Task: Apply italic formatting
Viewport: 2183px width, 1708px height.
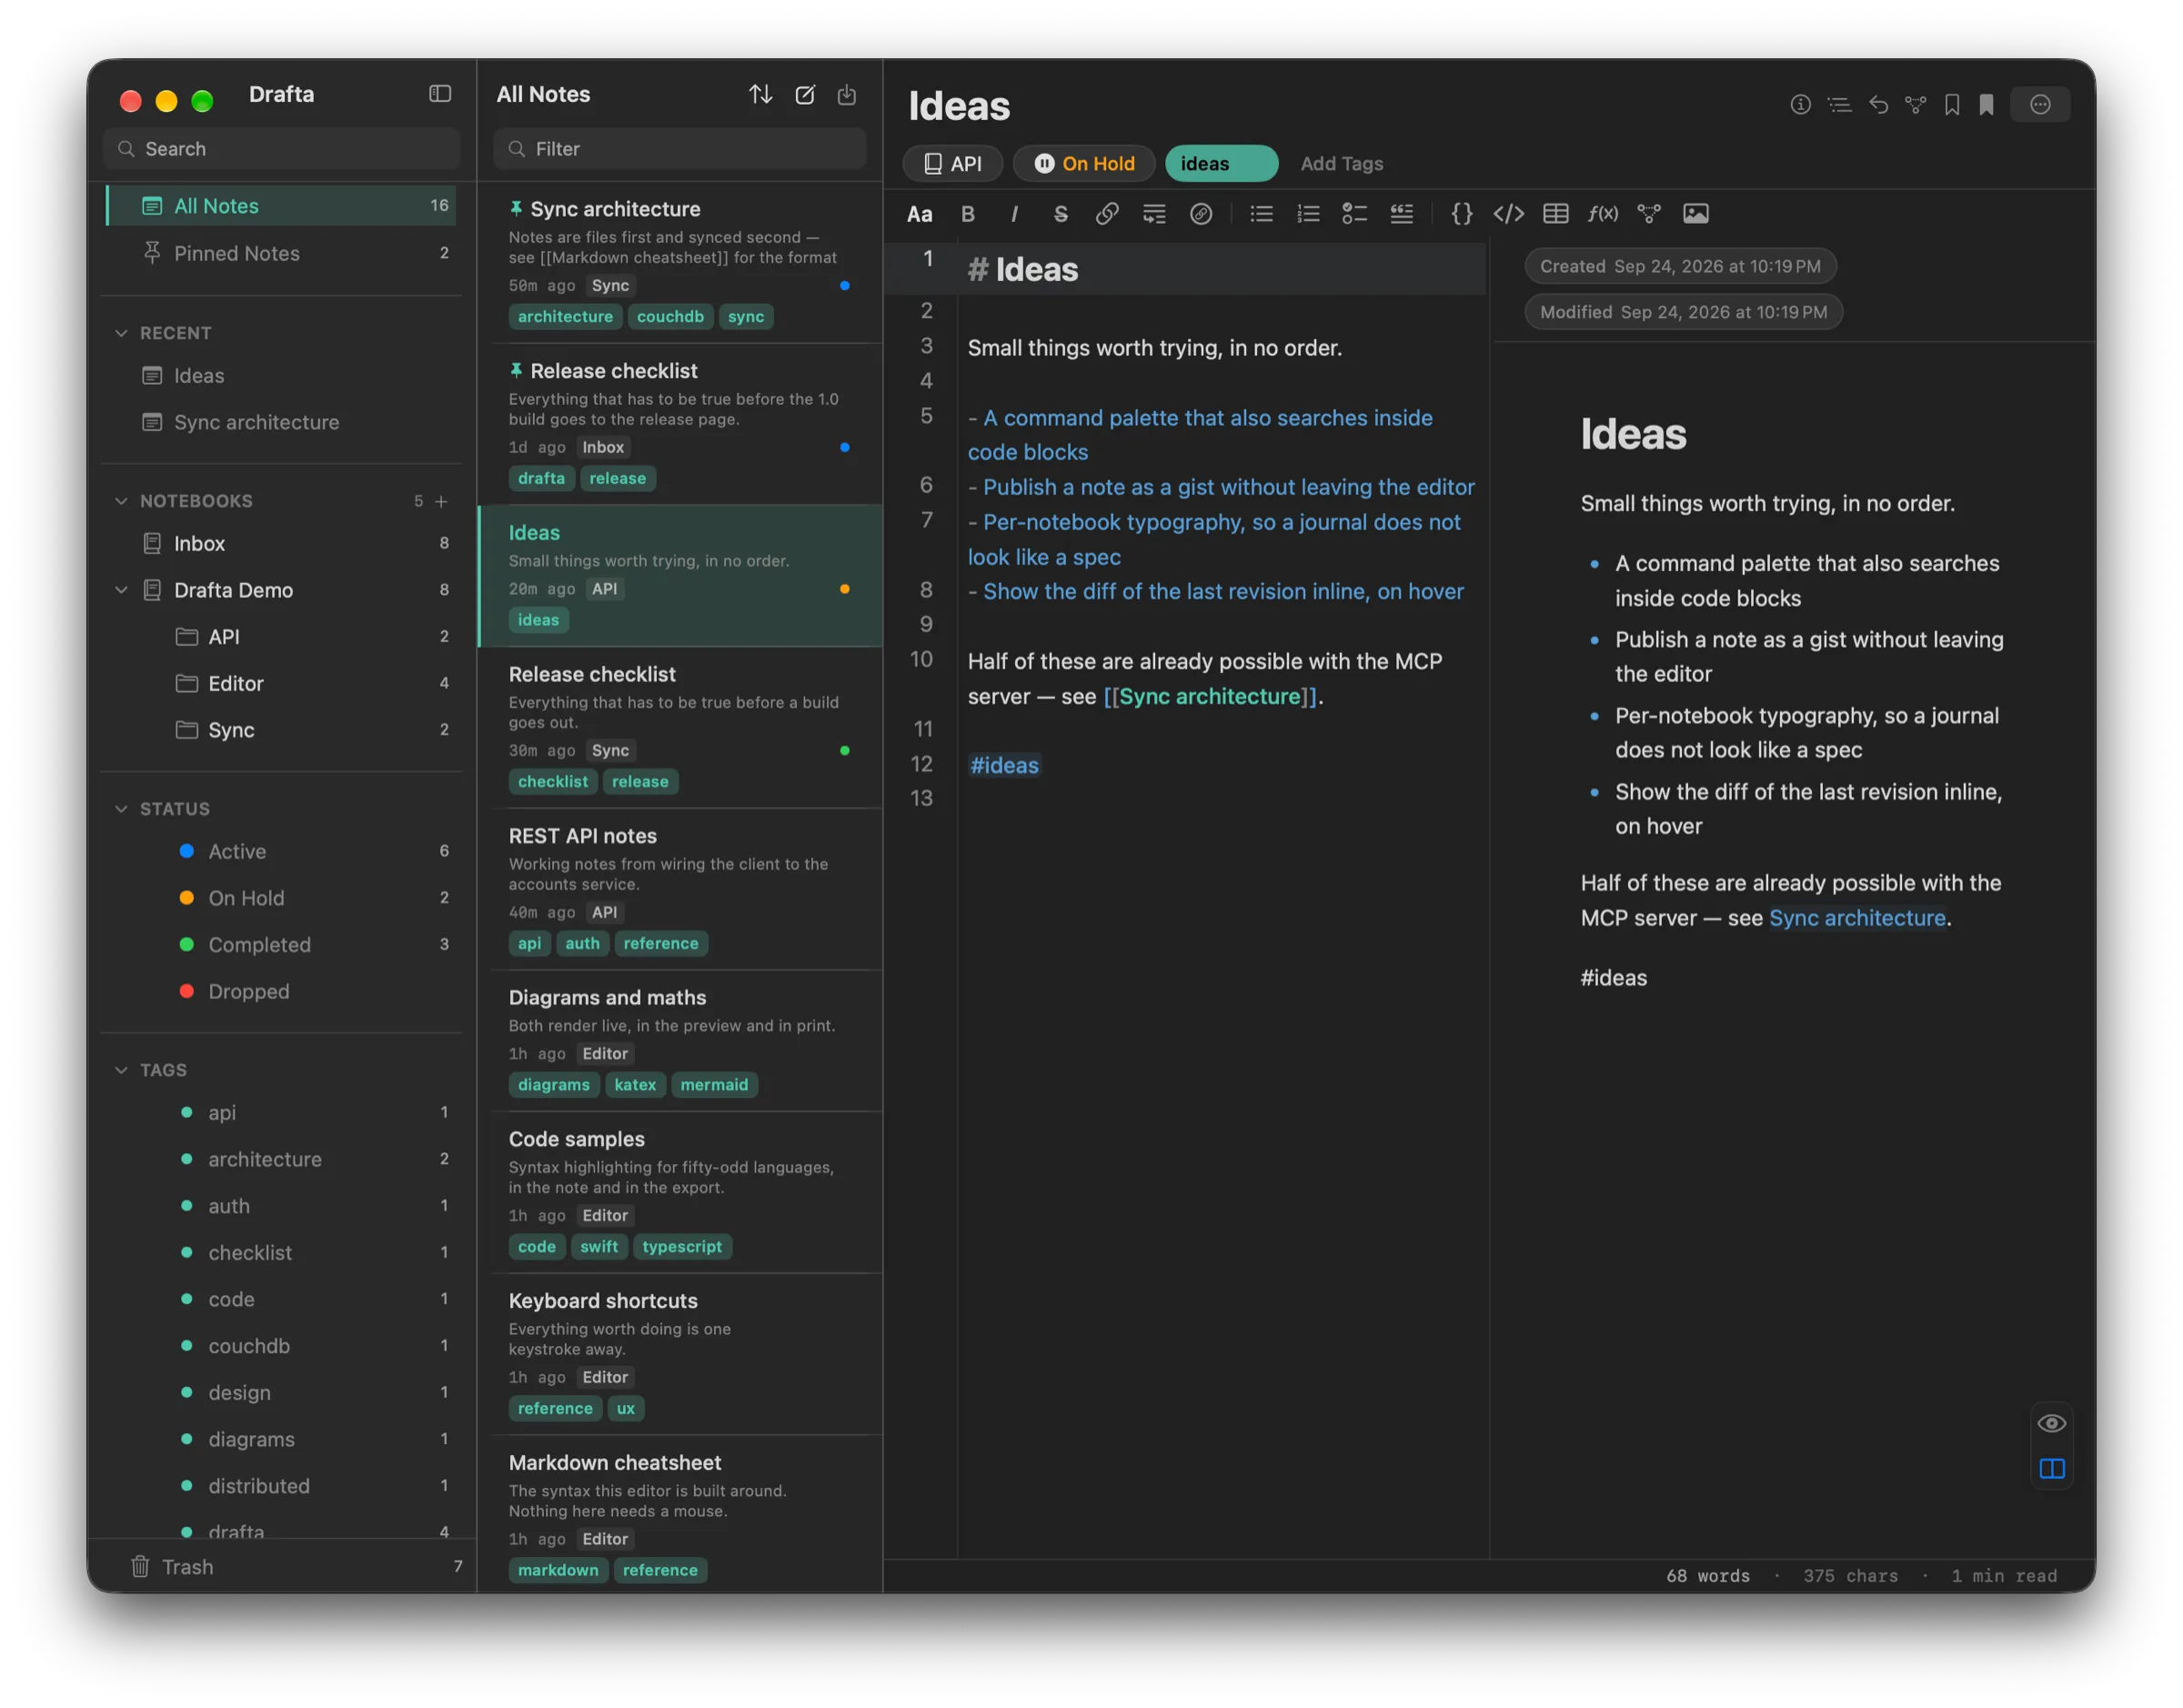Action: [1014, 214]
